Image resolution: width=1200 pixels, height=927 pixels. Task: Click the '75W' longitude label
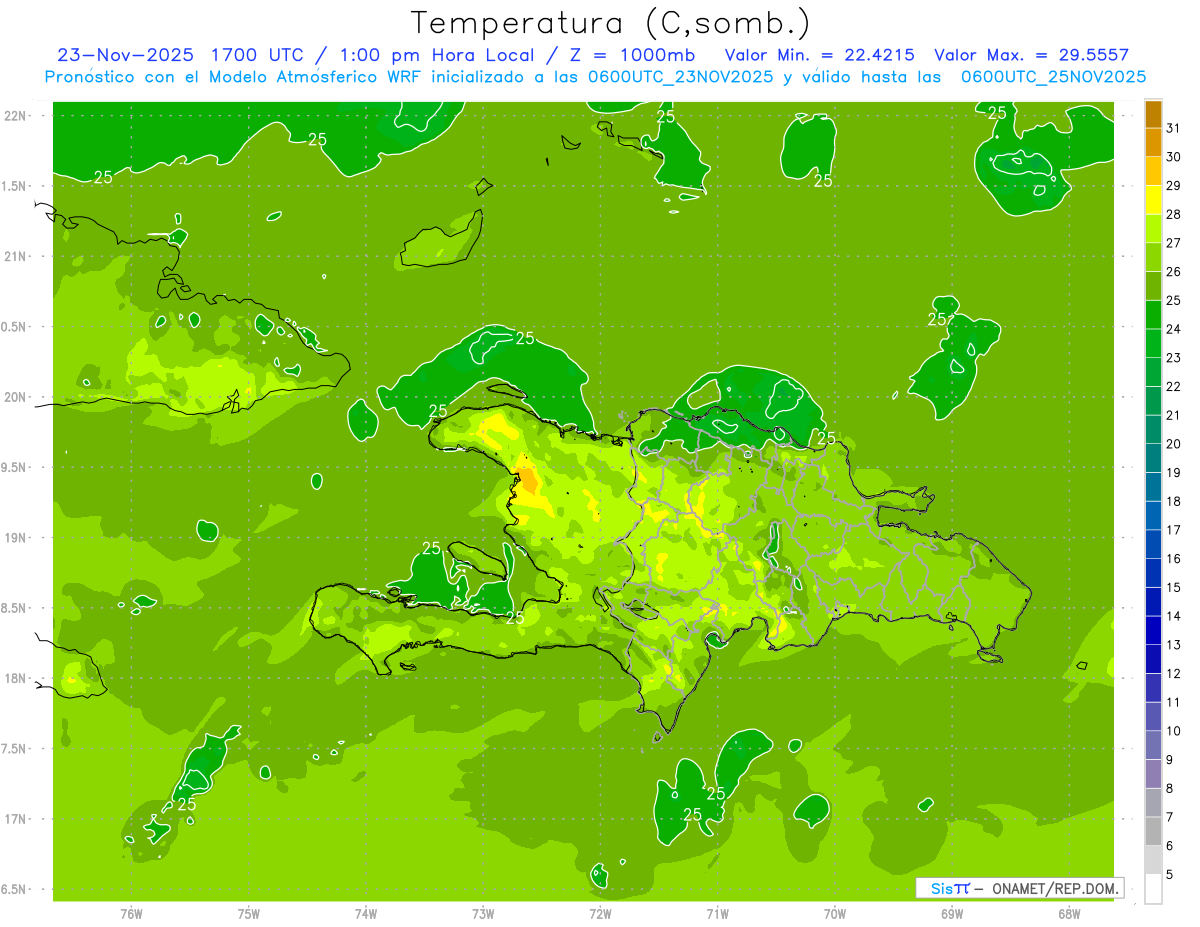click(249, 913)
